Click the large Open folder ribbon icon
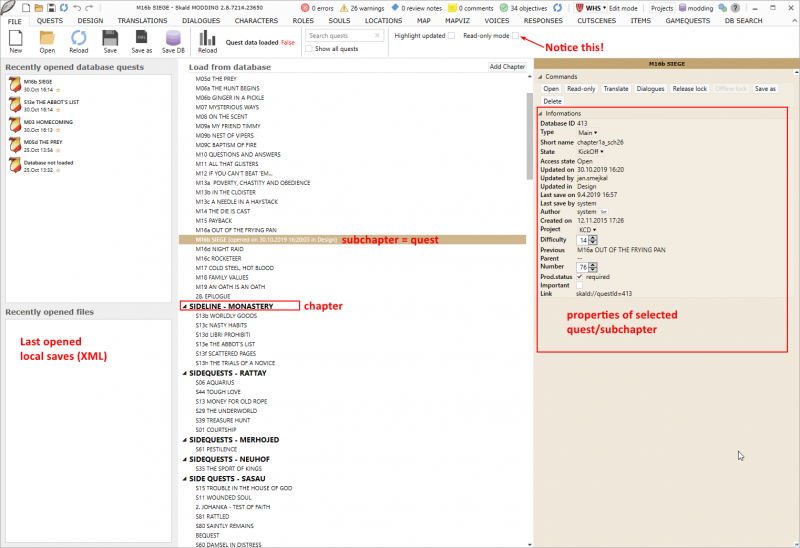The height and width of the screenshot is (548, 800). point(47,38)
